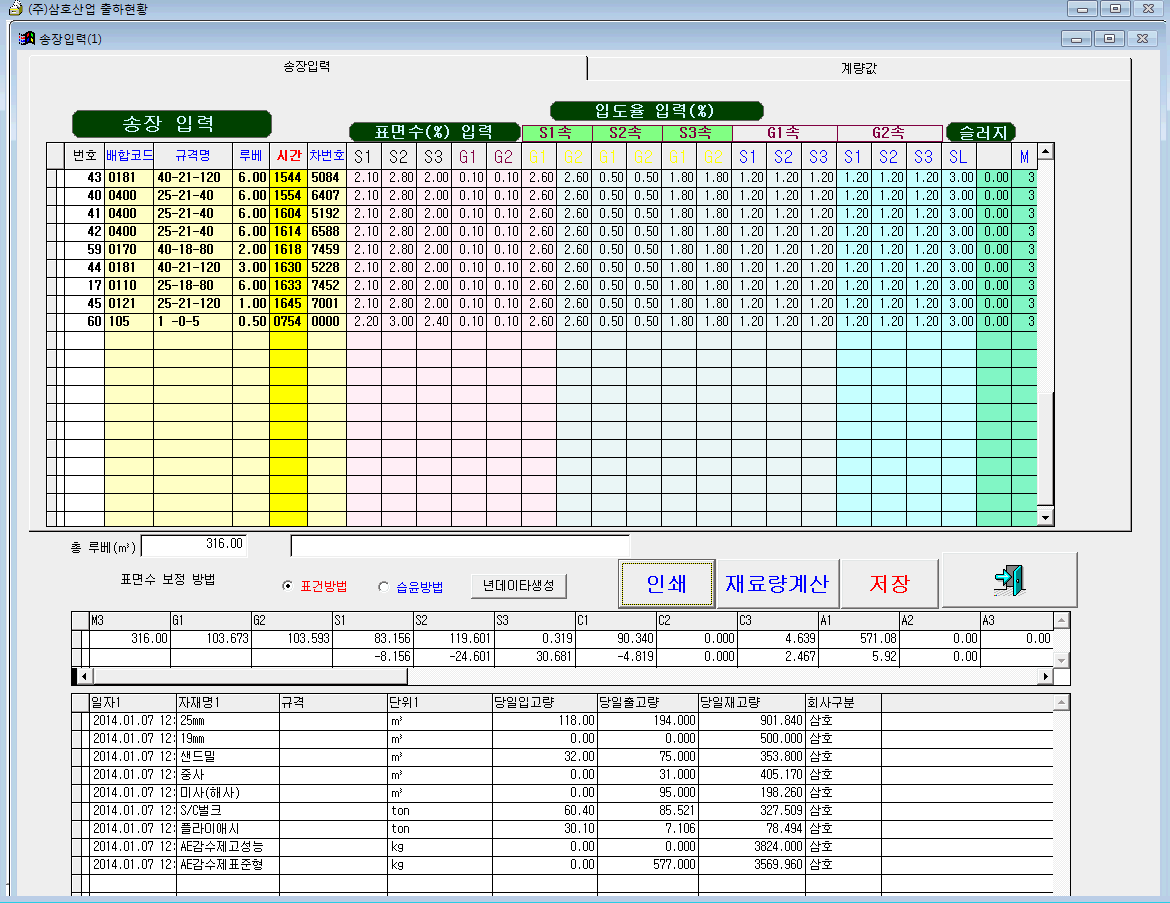The image size is (1170, 903).
Task: Click the AE감수제고성능 material name
Action: [x=228, y=846]
